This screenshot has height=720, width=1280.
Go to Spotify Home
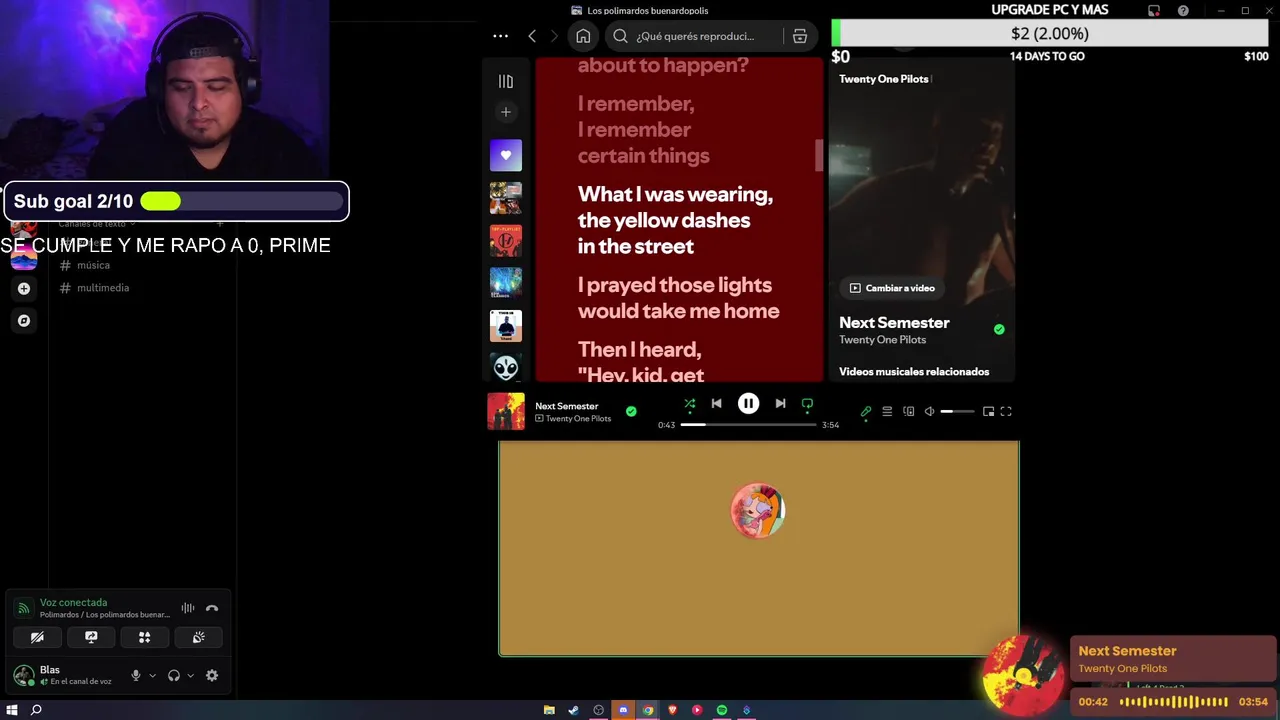click(583, 36)
